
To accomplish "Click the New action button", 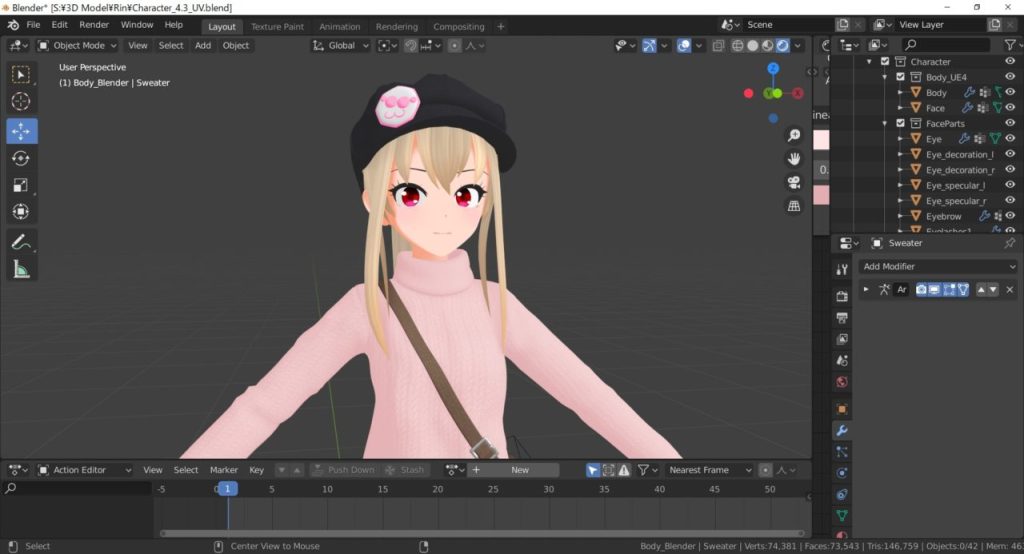I will pyautogui.click(x=519, y=470).
